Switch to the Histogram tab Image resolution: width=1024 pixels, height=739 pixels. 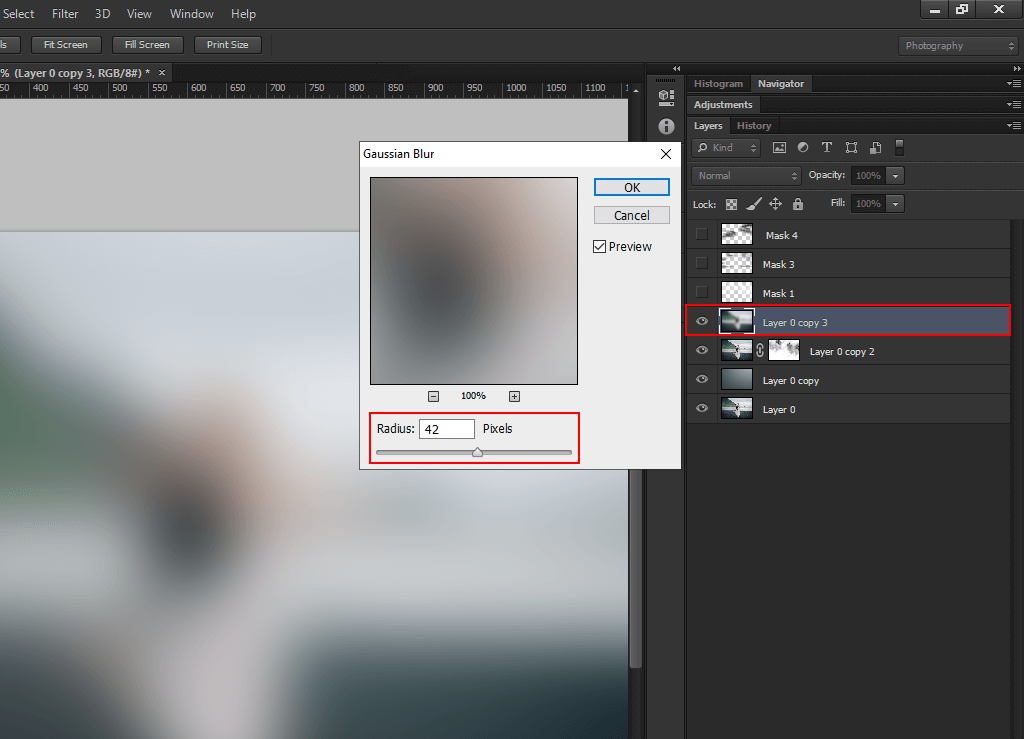[x=718, y=84]
